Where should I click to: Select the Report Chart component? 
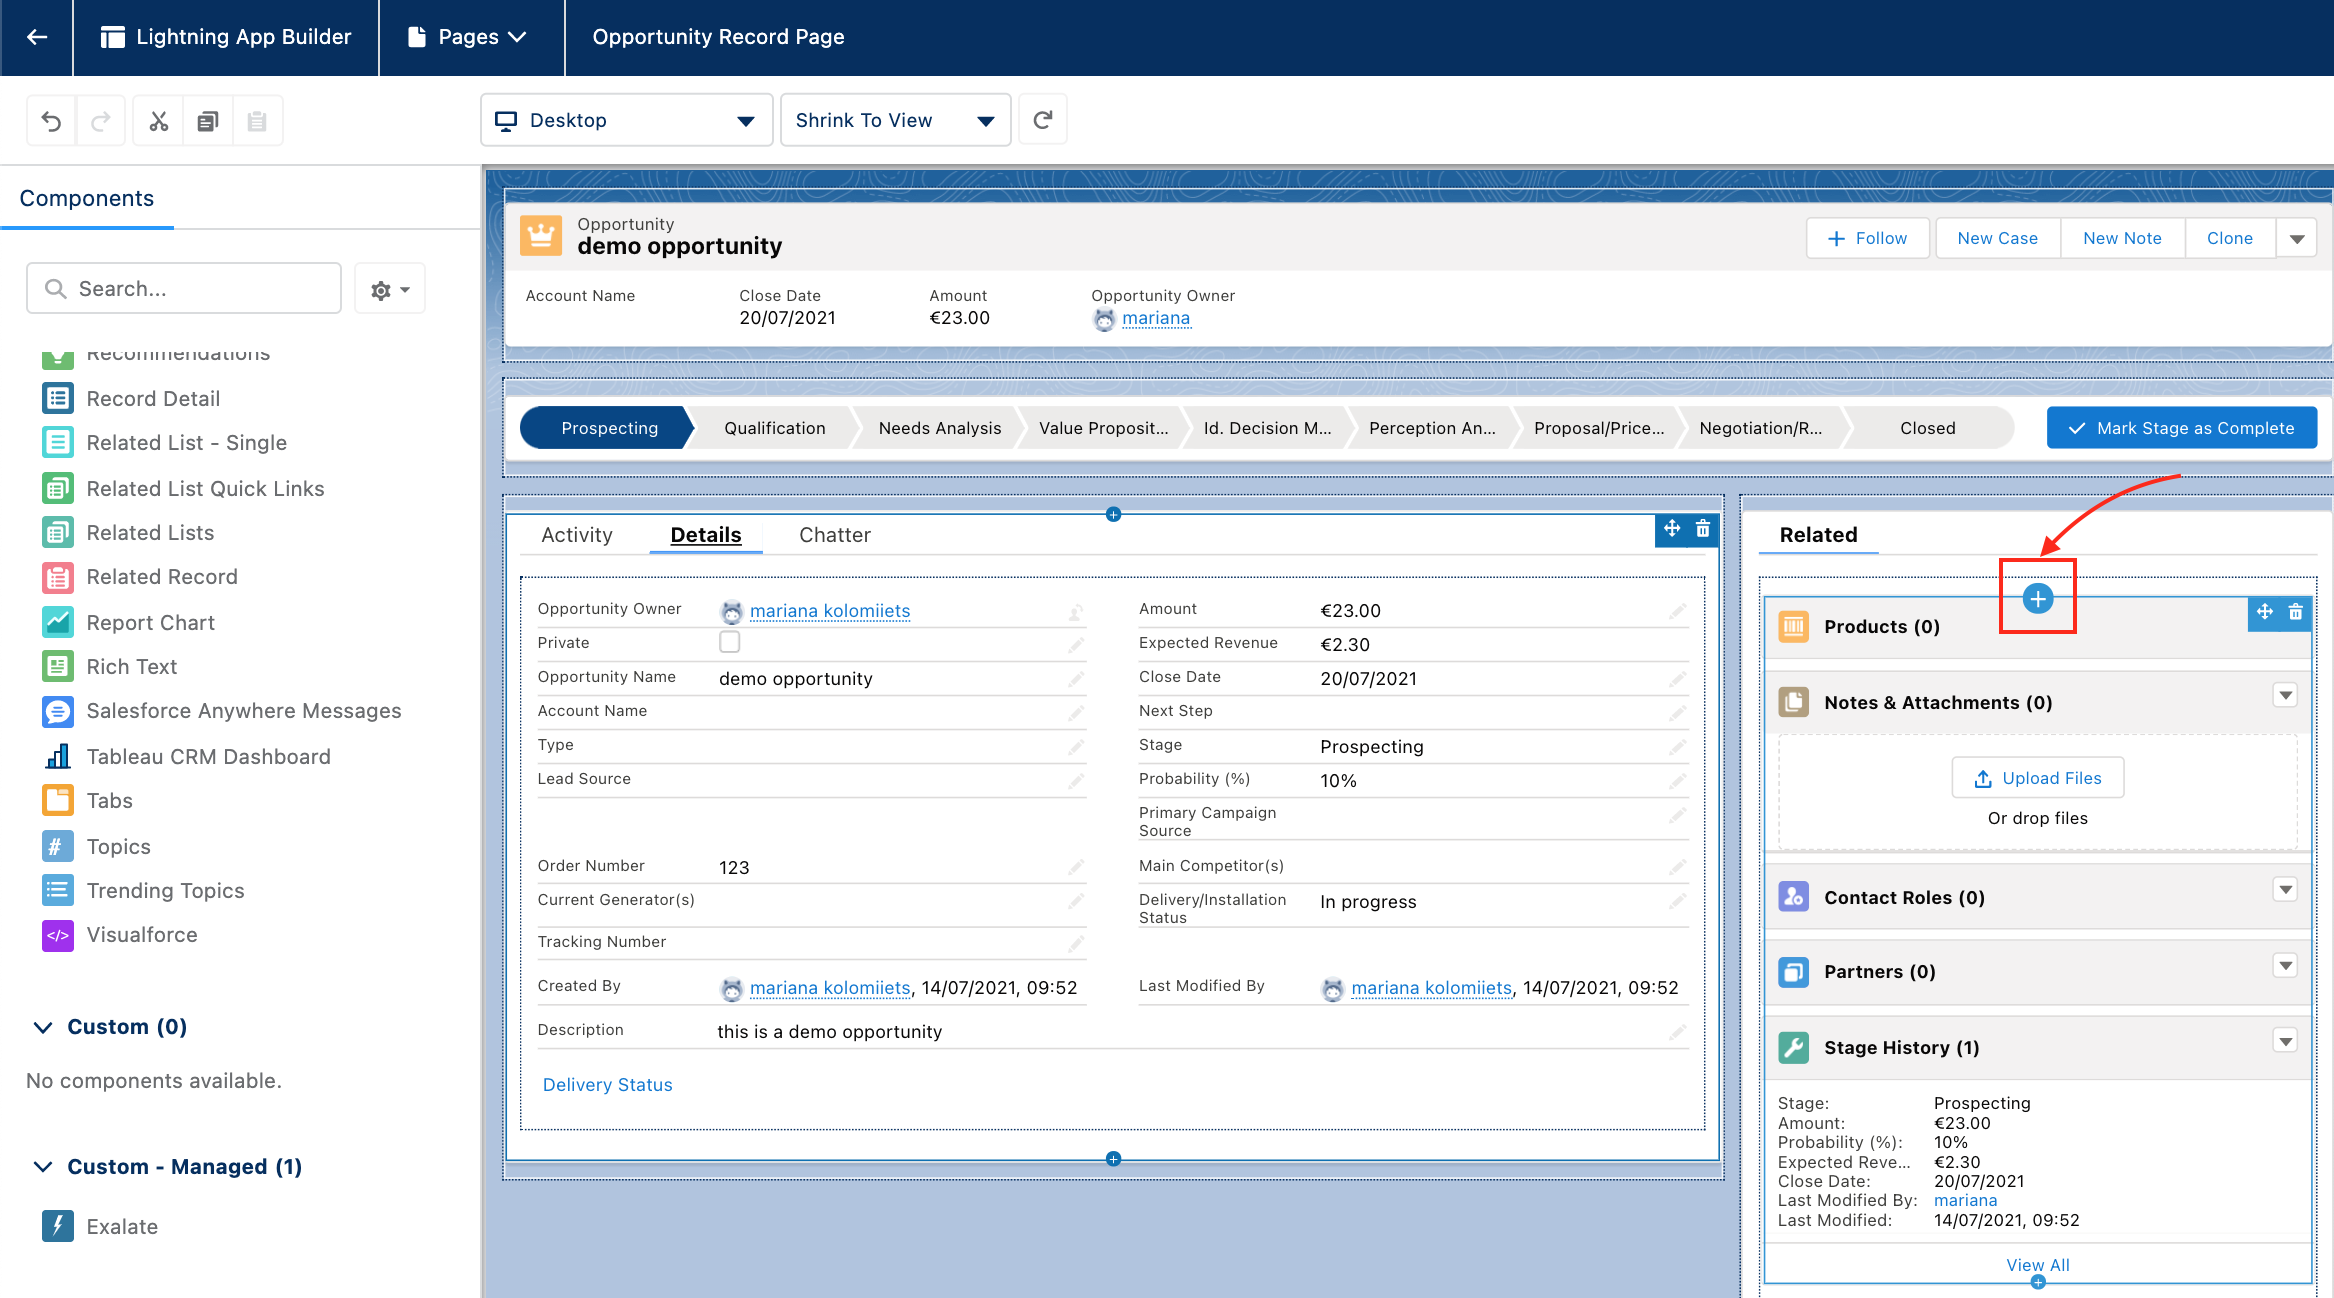[x=150, y=623]
